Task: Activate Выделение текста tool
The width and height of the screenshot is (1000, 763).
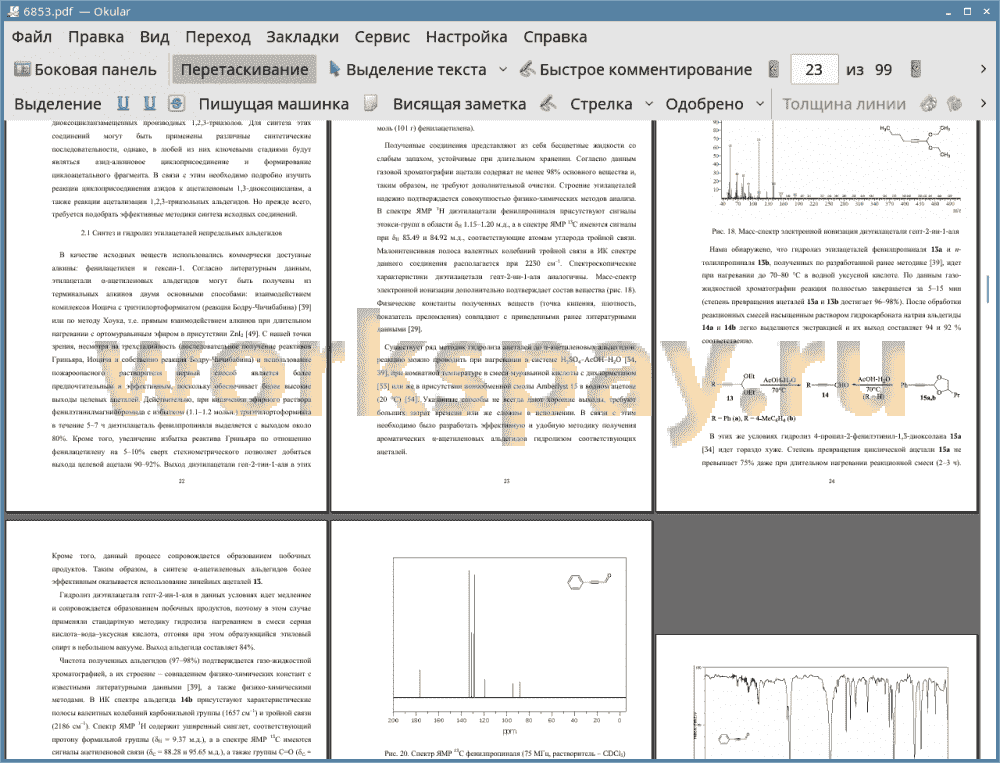Action: [407, 70]
